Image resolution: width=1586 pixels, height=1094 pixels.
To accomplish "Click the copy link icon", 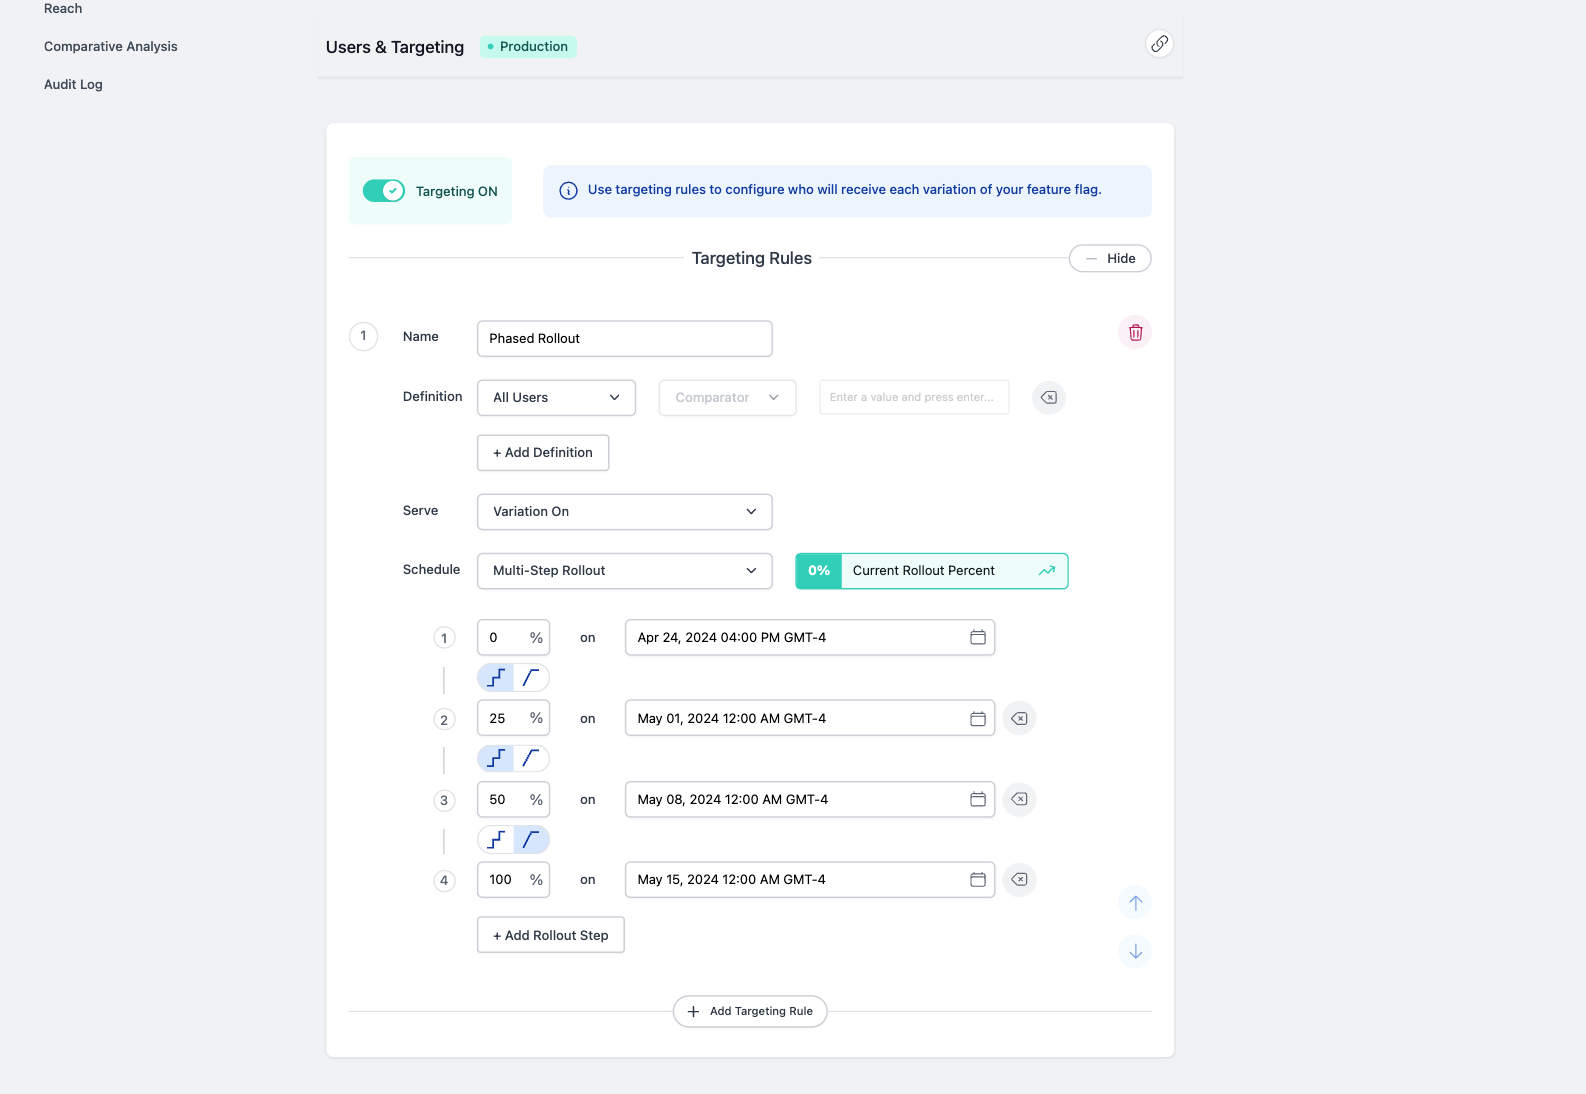I will [x=1159, y=44].
